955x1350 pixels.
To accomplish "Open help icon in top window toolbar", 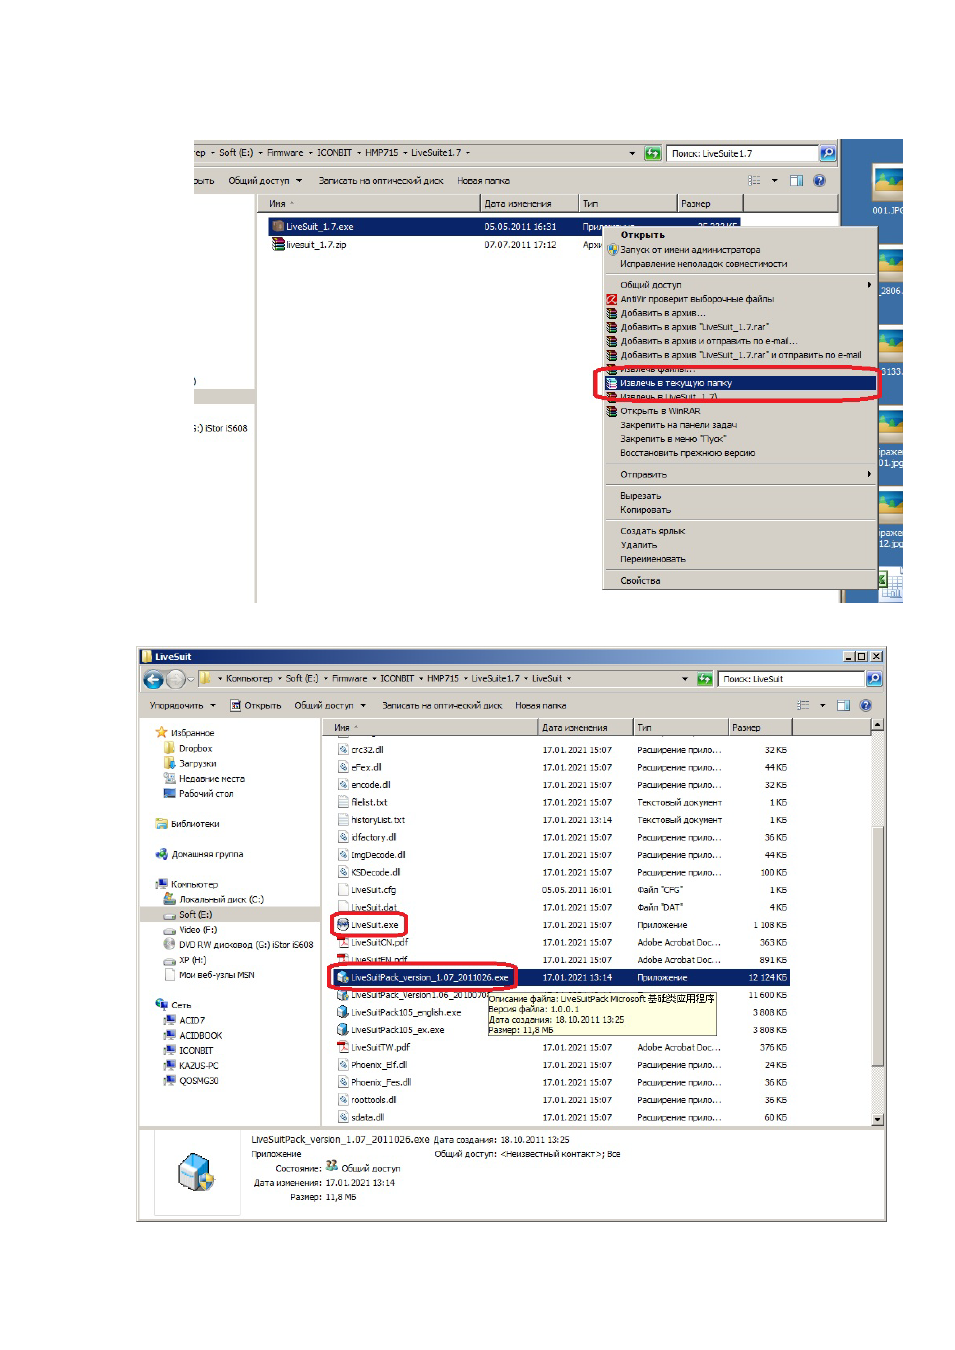I will point(820,181).
